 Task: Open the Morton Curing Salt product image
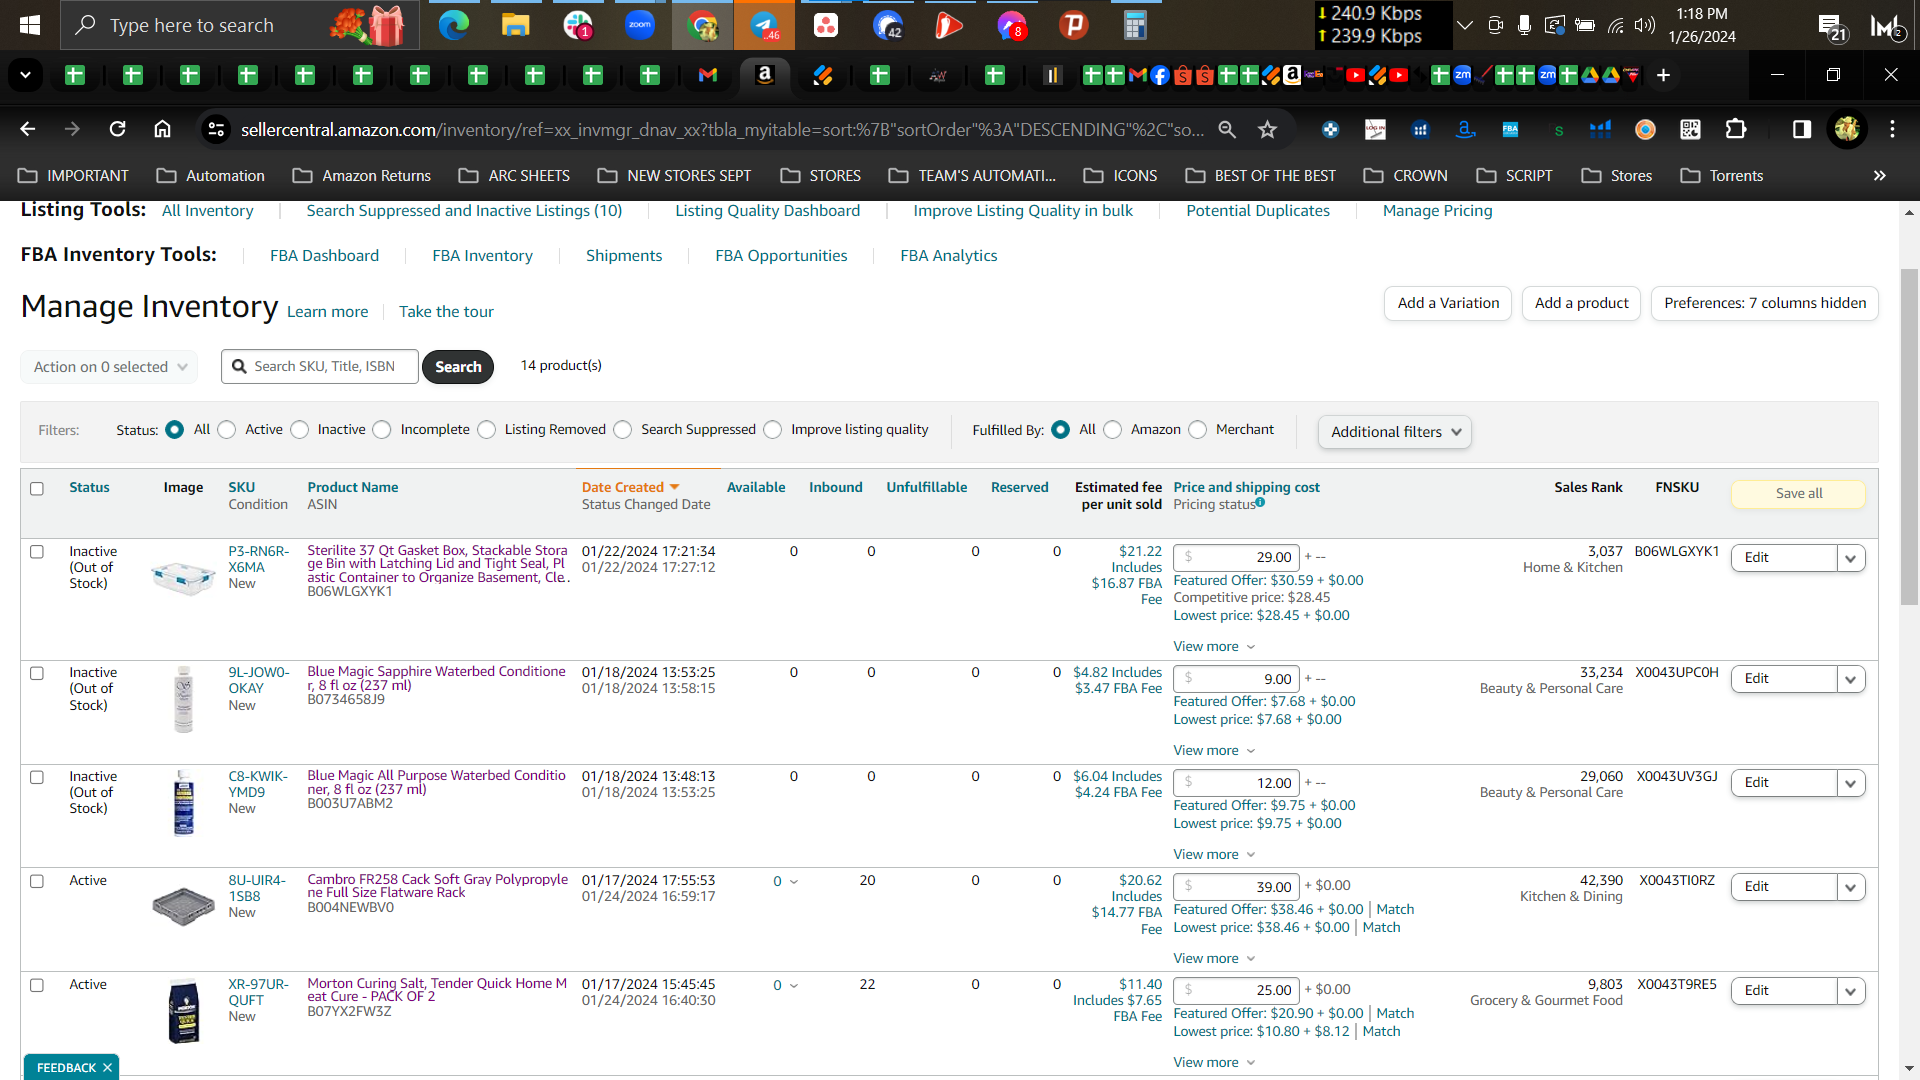point(184,1011)
